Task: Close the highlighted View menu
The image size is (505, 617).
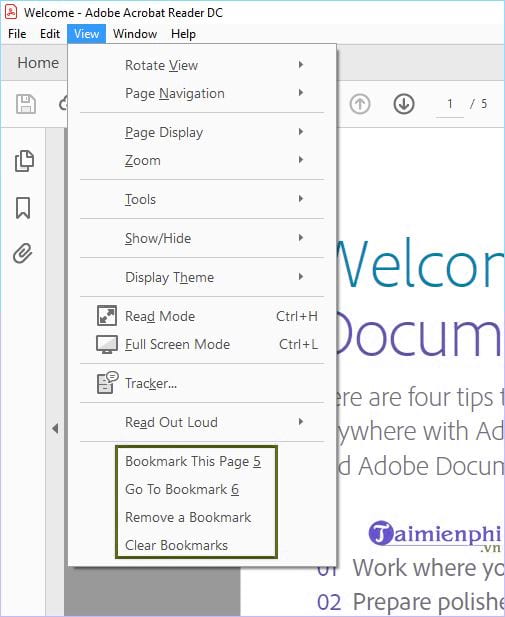Action: 86,34
